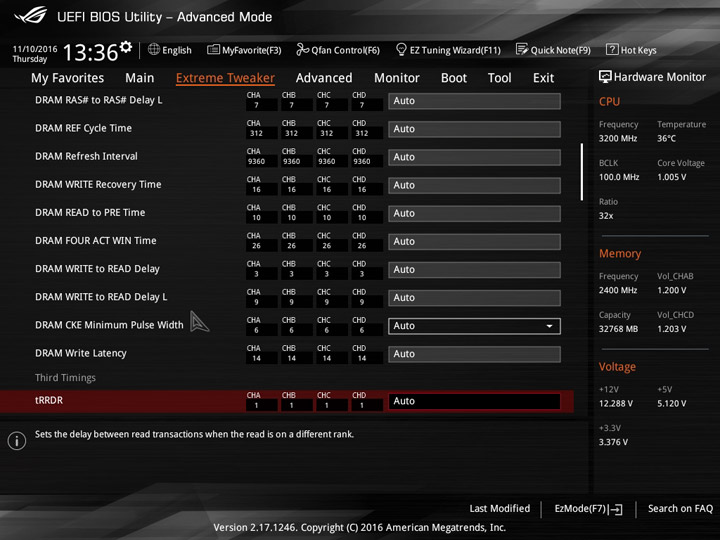Click the tRRDR Auto input field

474,401
